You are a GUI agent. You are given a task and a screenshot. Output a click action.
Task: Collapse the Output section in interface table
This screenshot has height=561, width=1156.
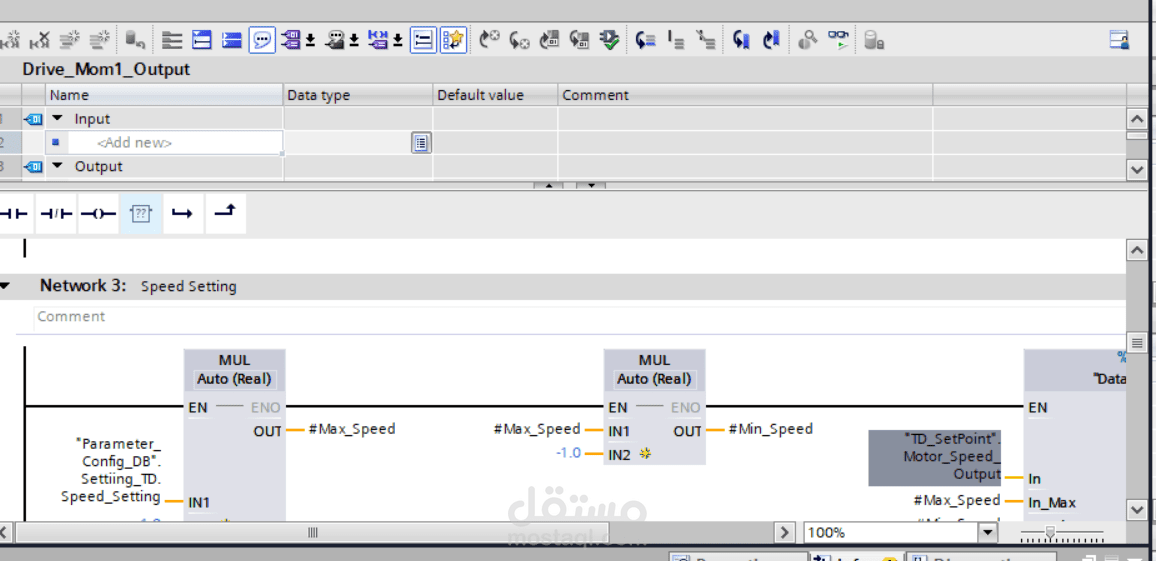(58, 167)
